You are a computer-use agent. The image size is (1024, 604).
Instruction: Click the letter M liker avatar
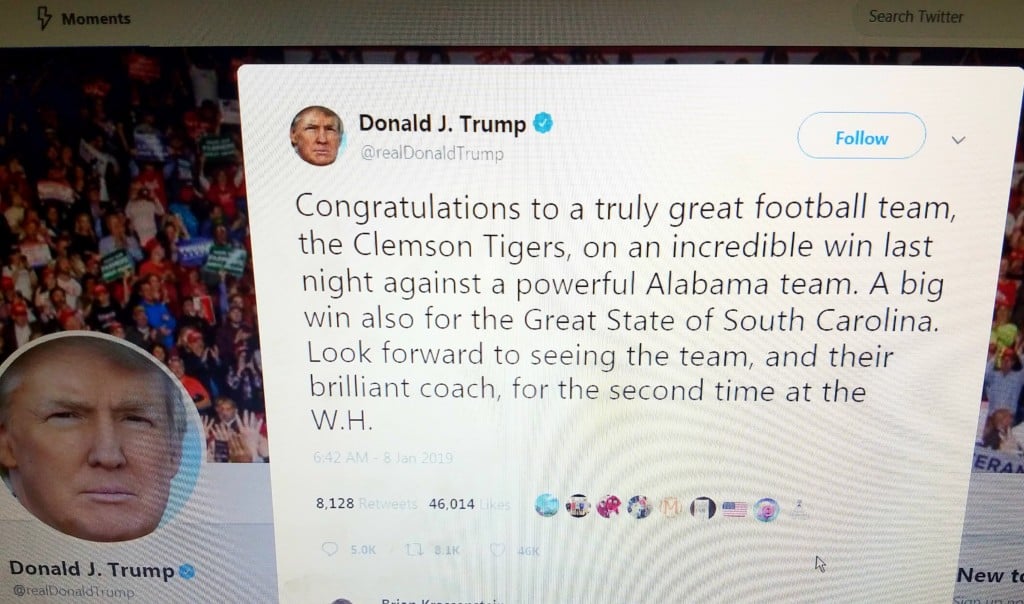point(671,507)
